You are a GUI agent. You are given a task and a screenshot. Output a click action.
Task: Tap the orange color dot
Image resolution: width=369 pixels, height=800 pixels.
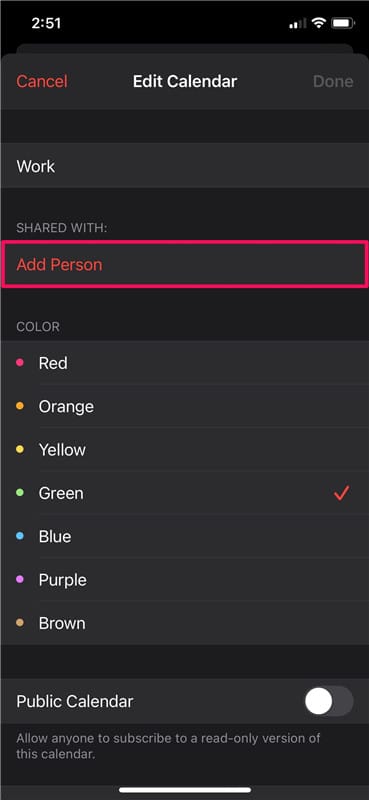(x=20, y=406)
